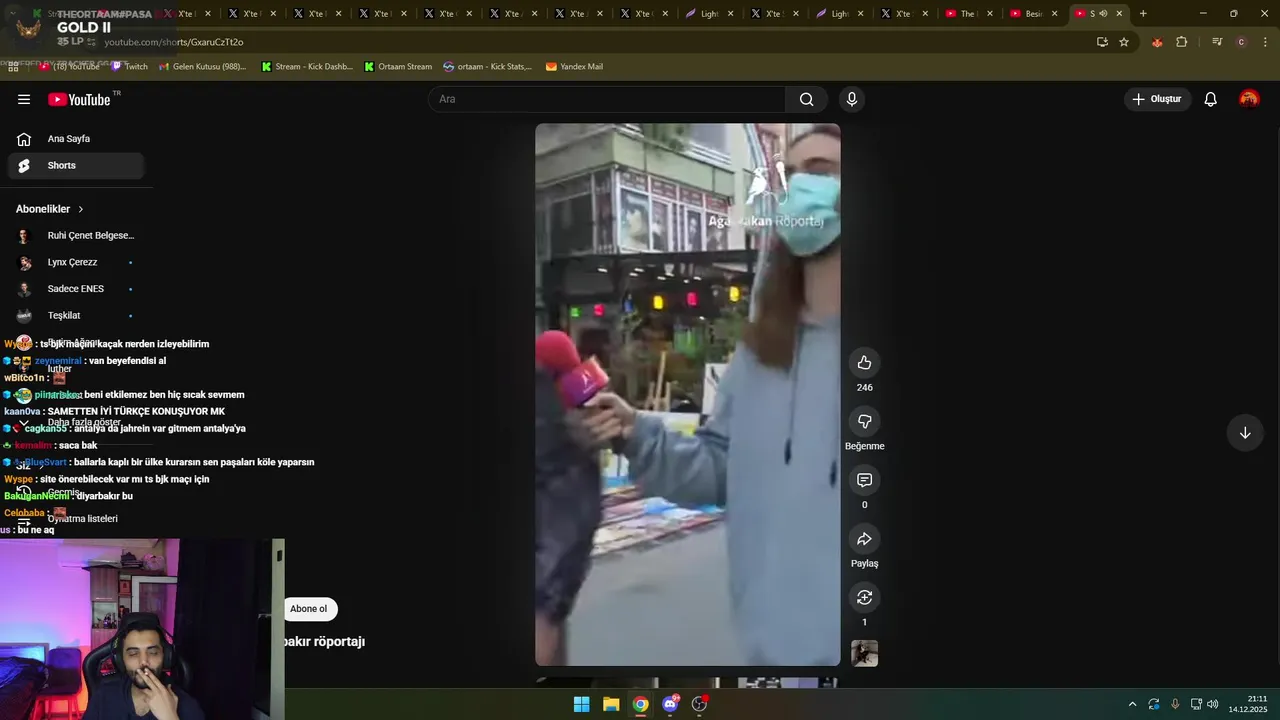Mute the playing Shorts tab audio

pos(1103,14)
